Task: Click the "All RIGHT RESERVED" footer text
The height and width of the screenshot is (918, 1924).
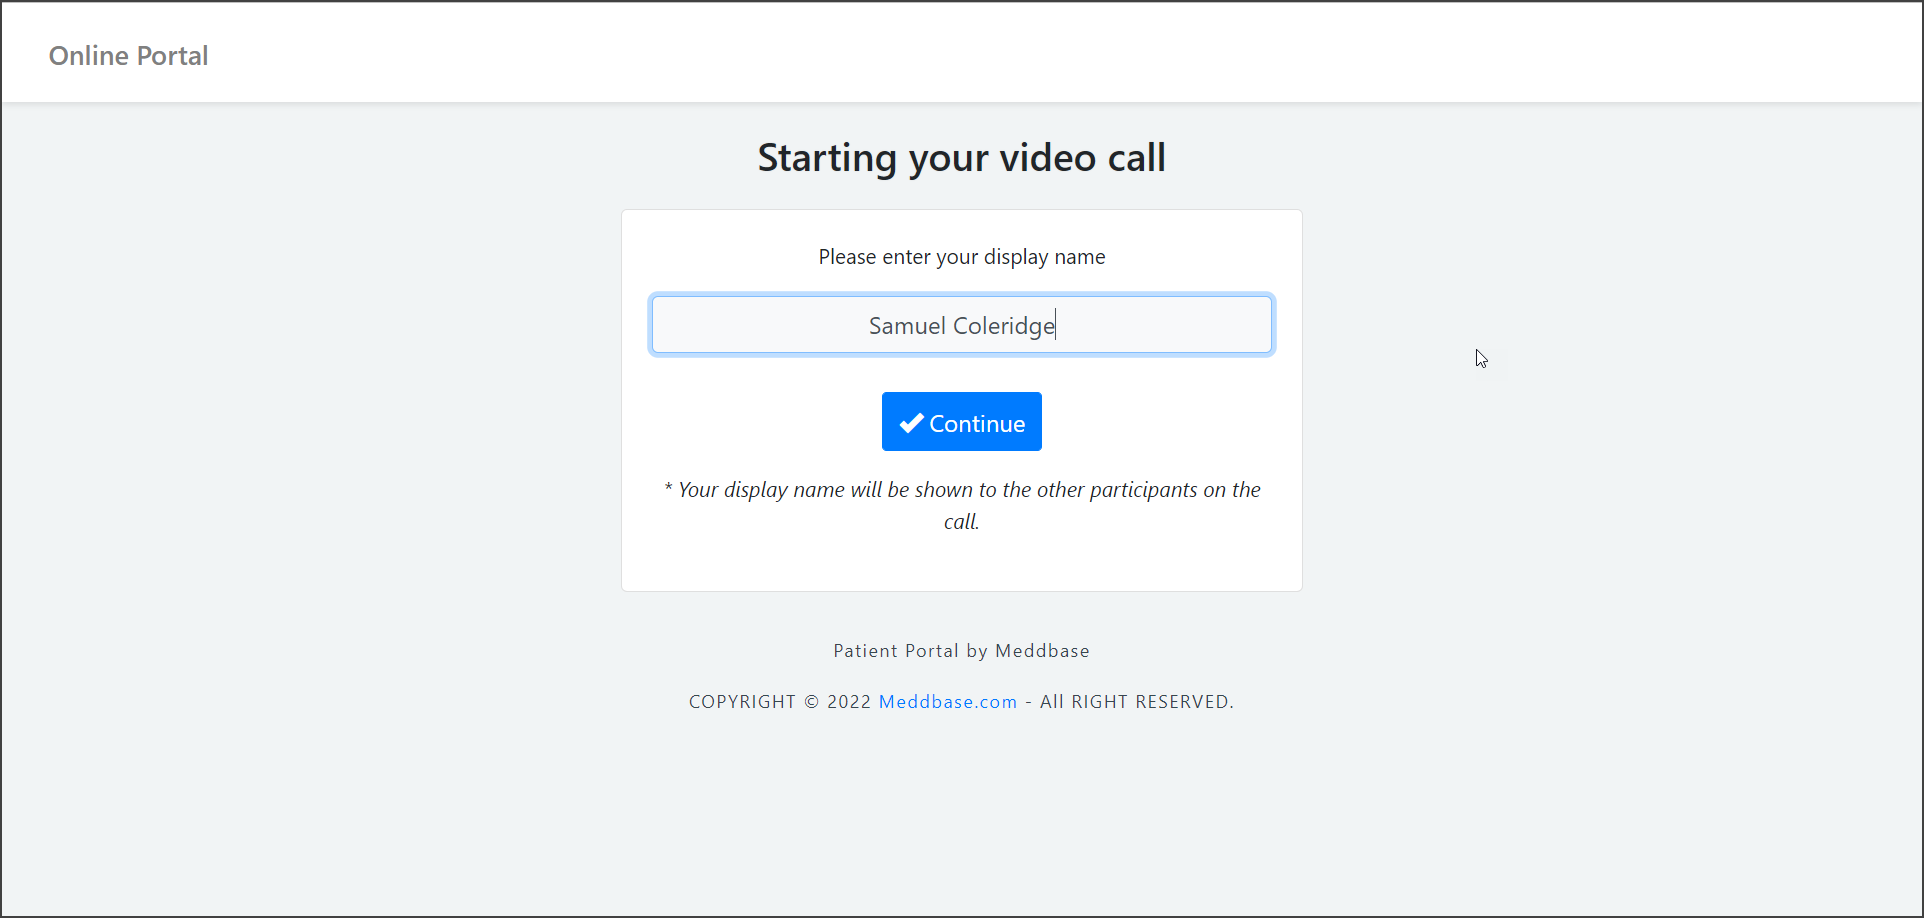Action: [1136, 702]
